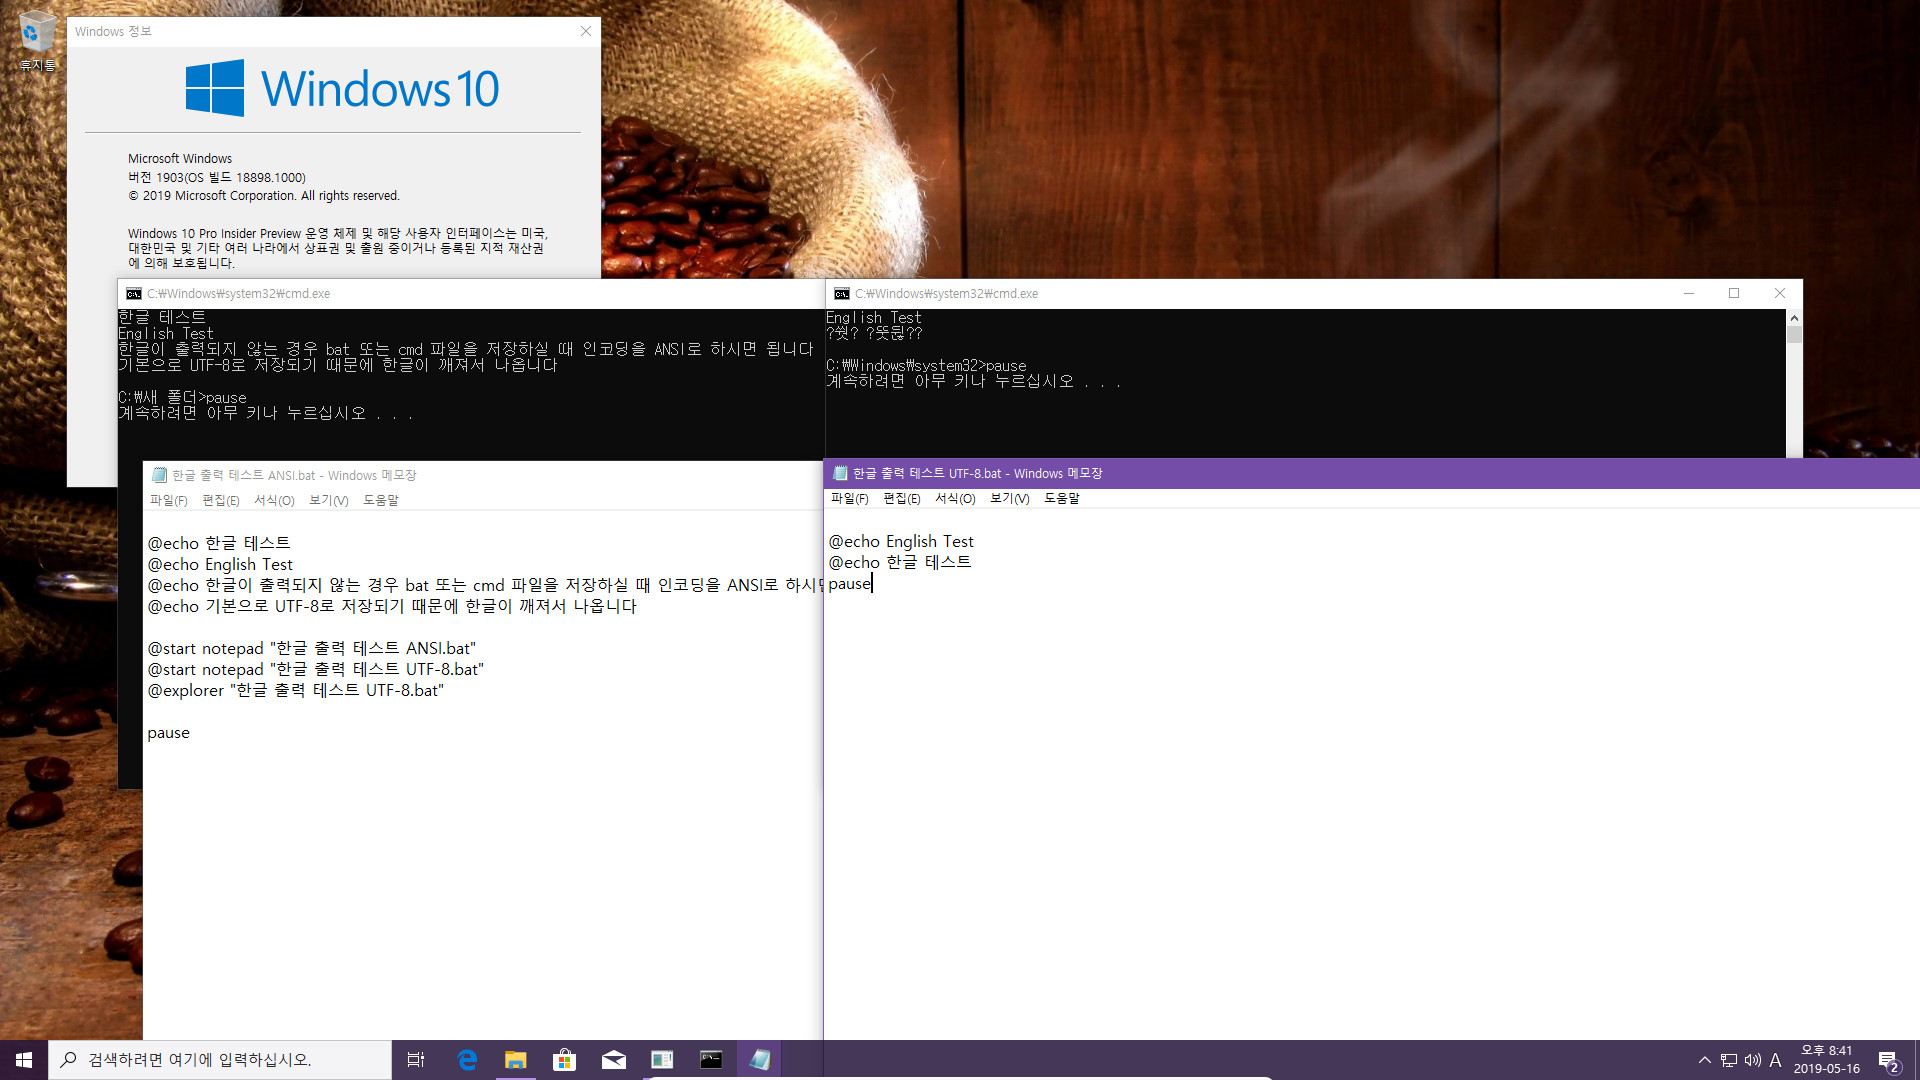The image size is (1920, 1080).
Task: Click '@explorer' line in ANSI.bat Notepad
Action: pyautogui.click(x=296, y=690)
